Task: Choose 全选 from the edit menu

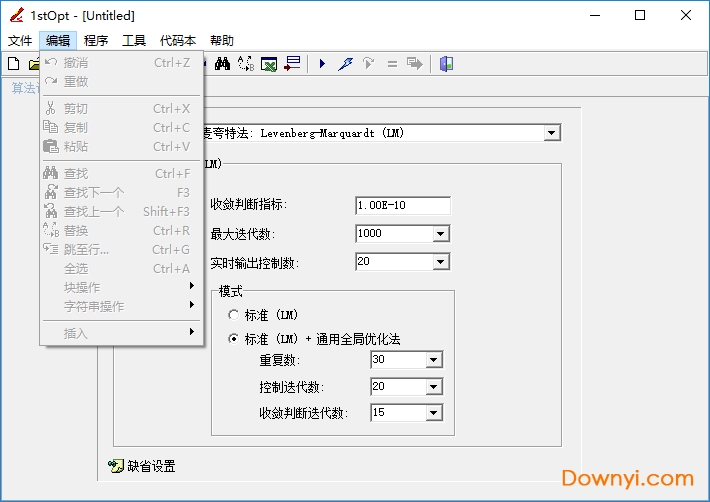Action: coord(121,268)
